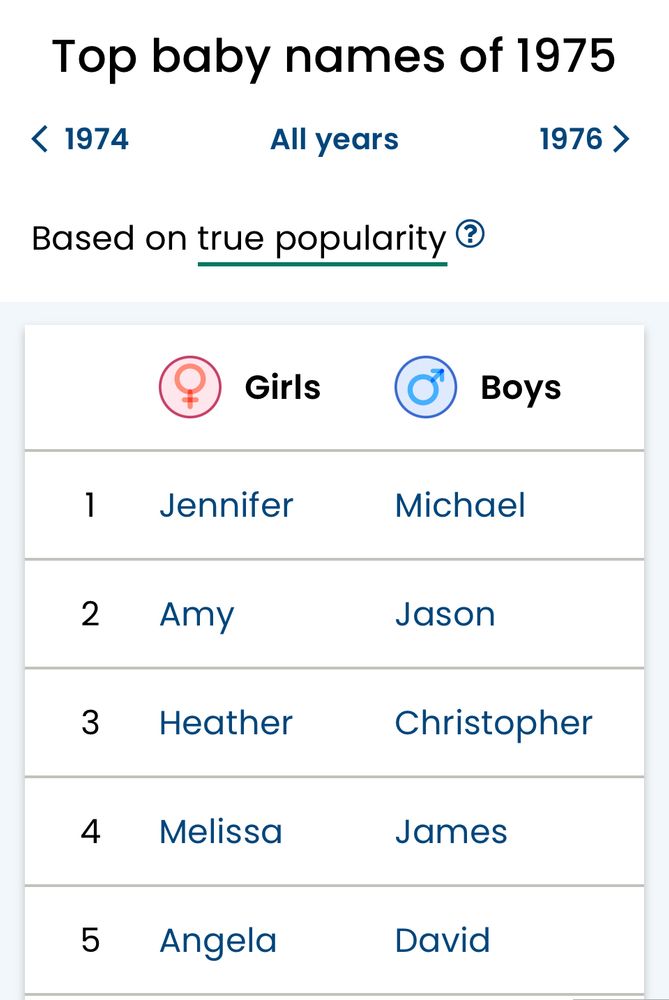Image resolution: width=669 pixels, height=1000 pixels.
Task: Click the page title heading
Action: tap(334, 57)
